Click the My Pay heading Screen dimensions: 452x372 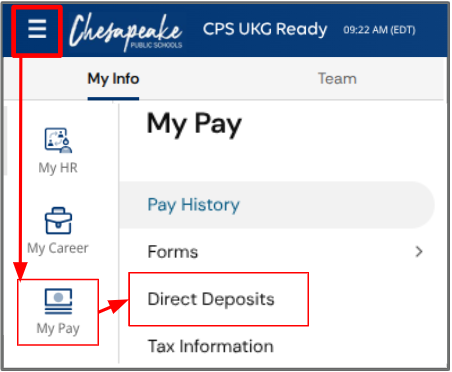point(194,124)
